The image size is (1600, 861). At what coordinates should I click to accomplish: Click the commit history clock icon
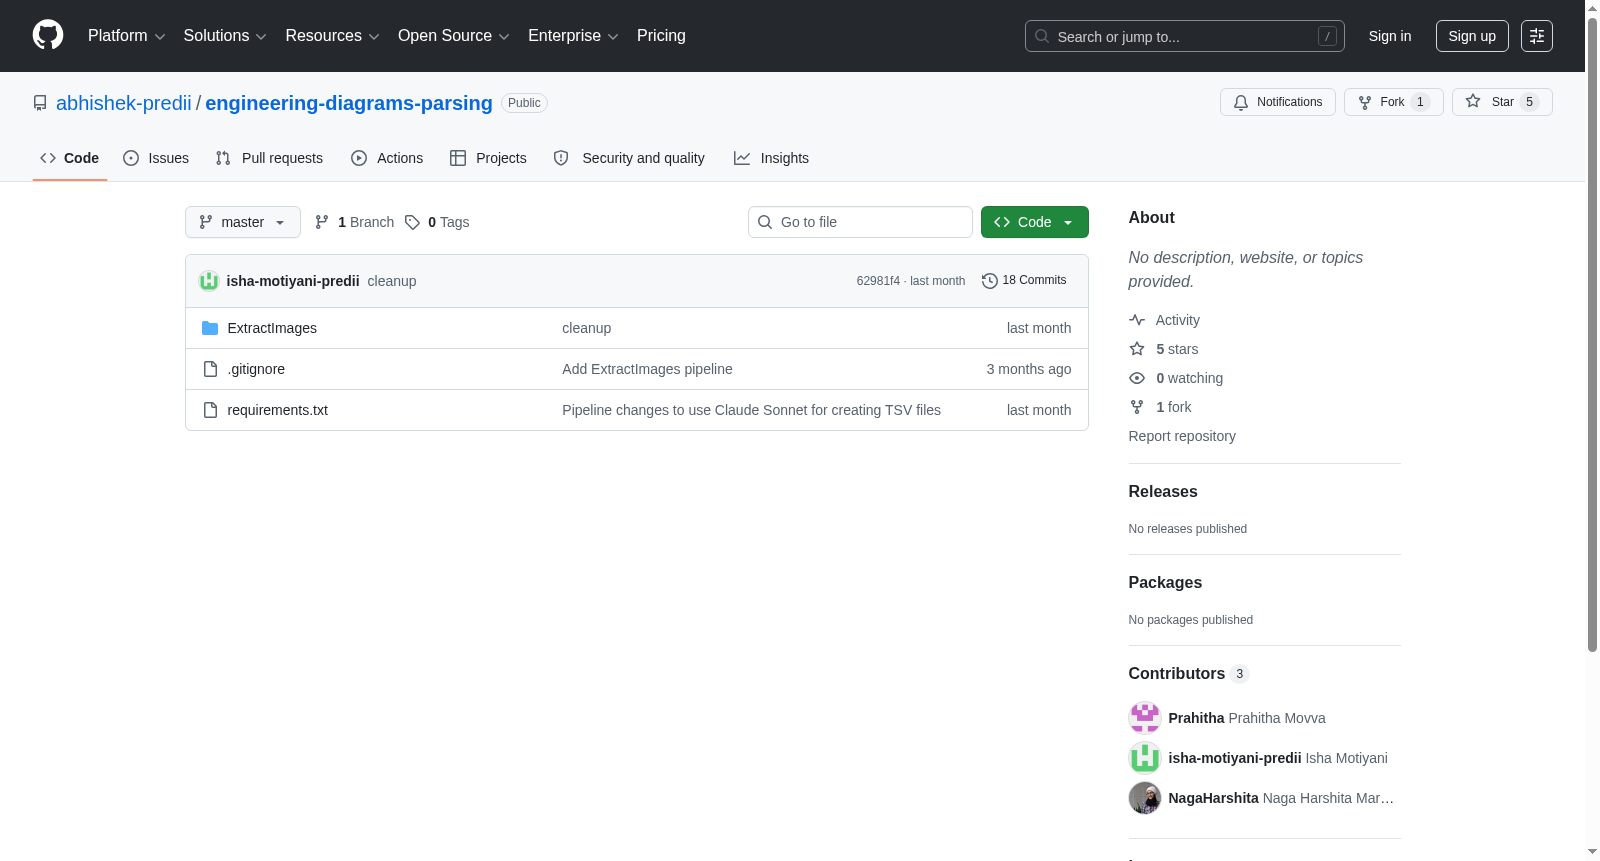(x=990, y=281)
